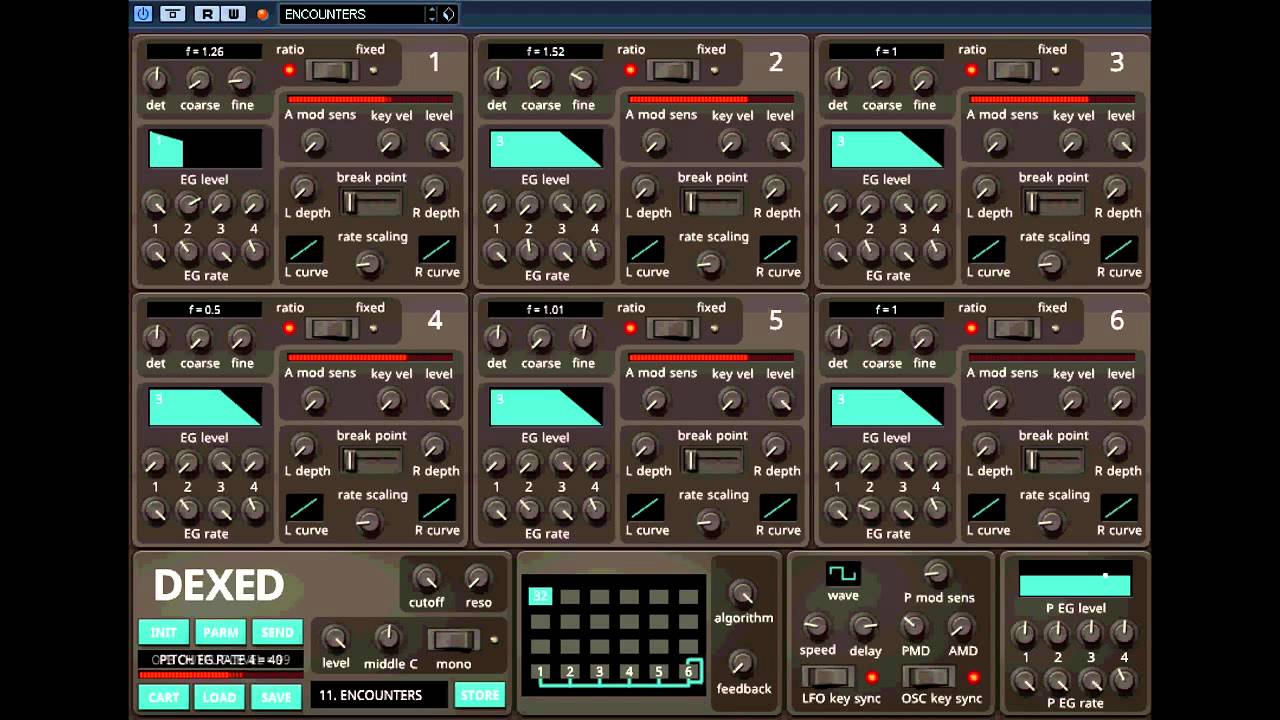Screen dimensions: 1280x720
Task: Click the LFO speed knob
Action: [816, 626]
